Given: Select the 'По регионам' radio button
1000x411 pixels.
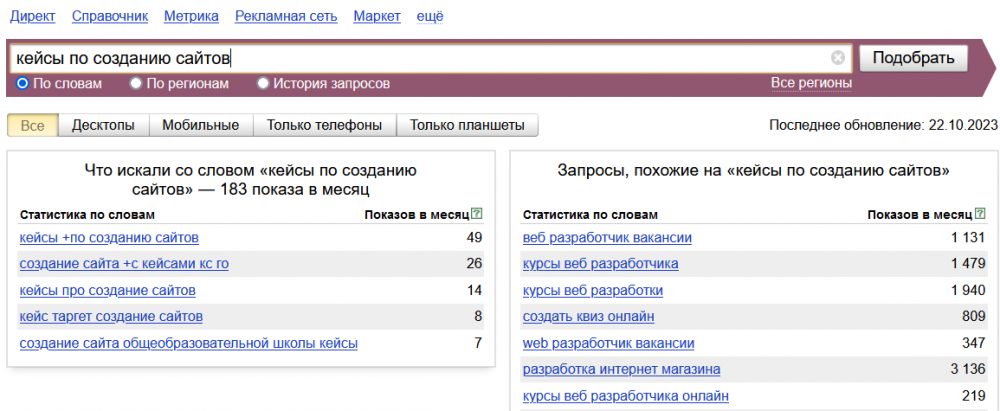Looking at the screenshot, I should (136, 84).
